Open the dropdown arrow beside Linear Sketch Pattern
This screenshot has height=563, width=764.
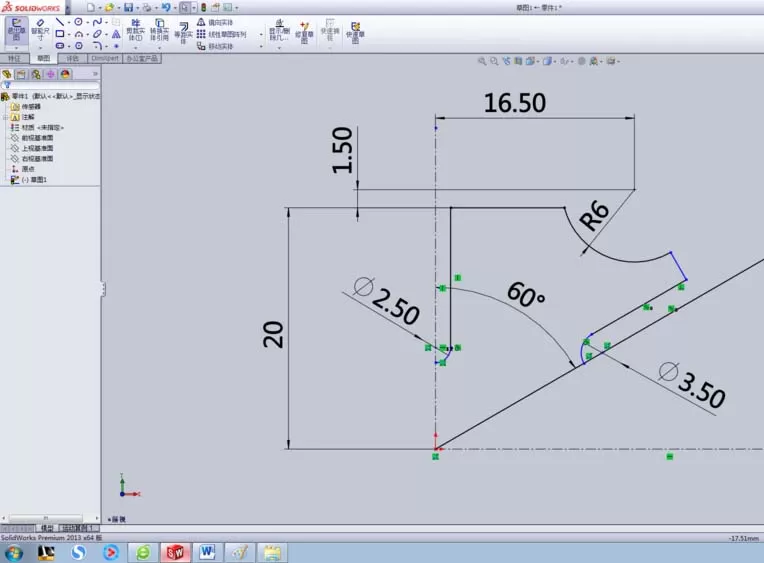(x=261, y=34)
